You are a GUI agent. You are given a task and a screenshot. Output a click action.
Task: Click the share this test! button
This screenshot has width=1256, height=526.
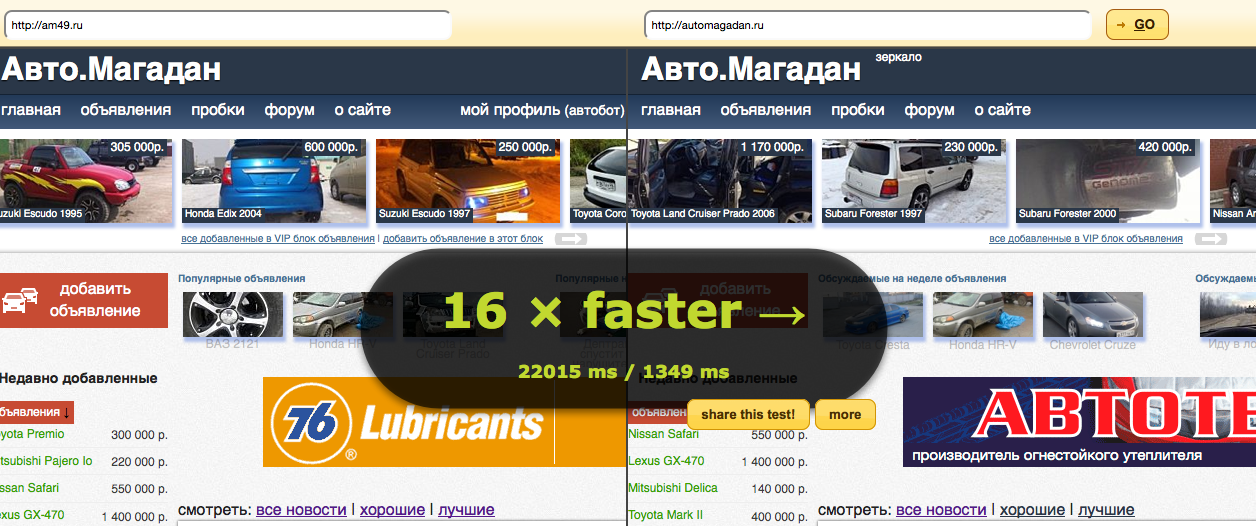748,414
